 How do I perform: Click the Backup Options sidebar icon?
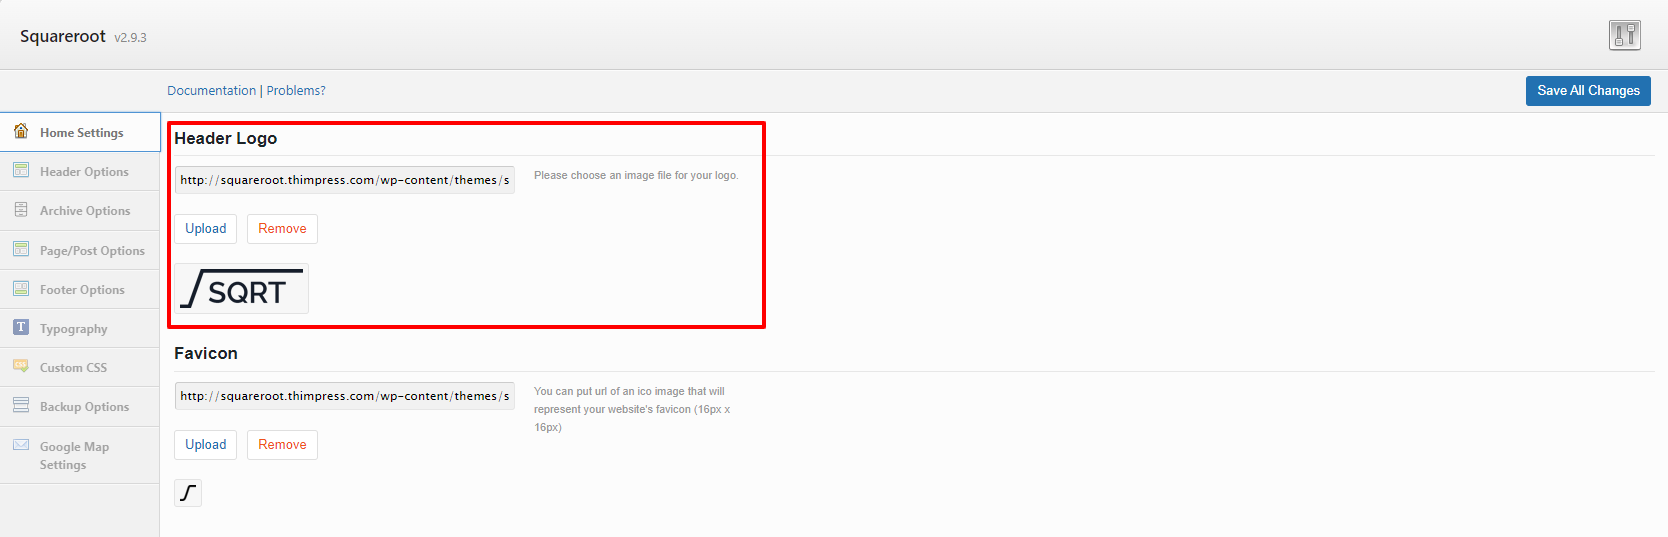(x=21, y=405)
